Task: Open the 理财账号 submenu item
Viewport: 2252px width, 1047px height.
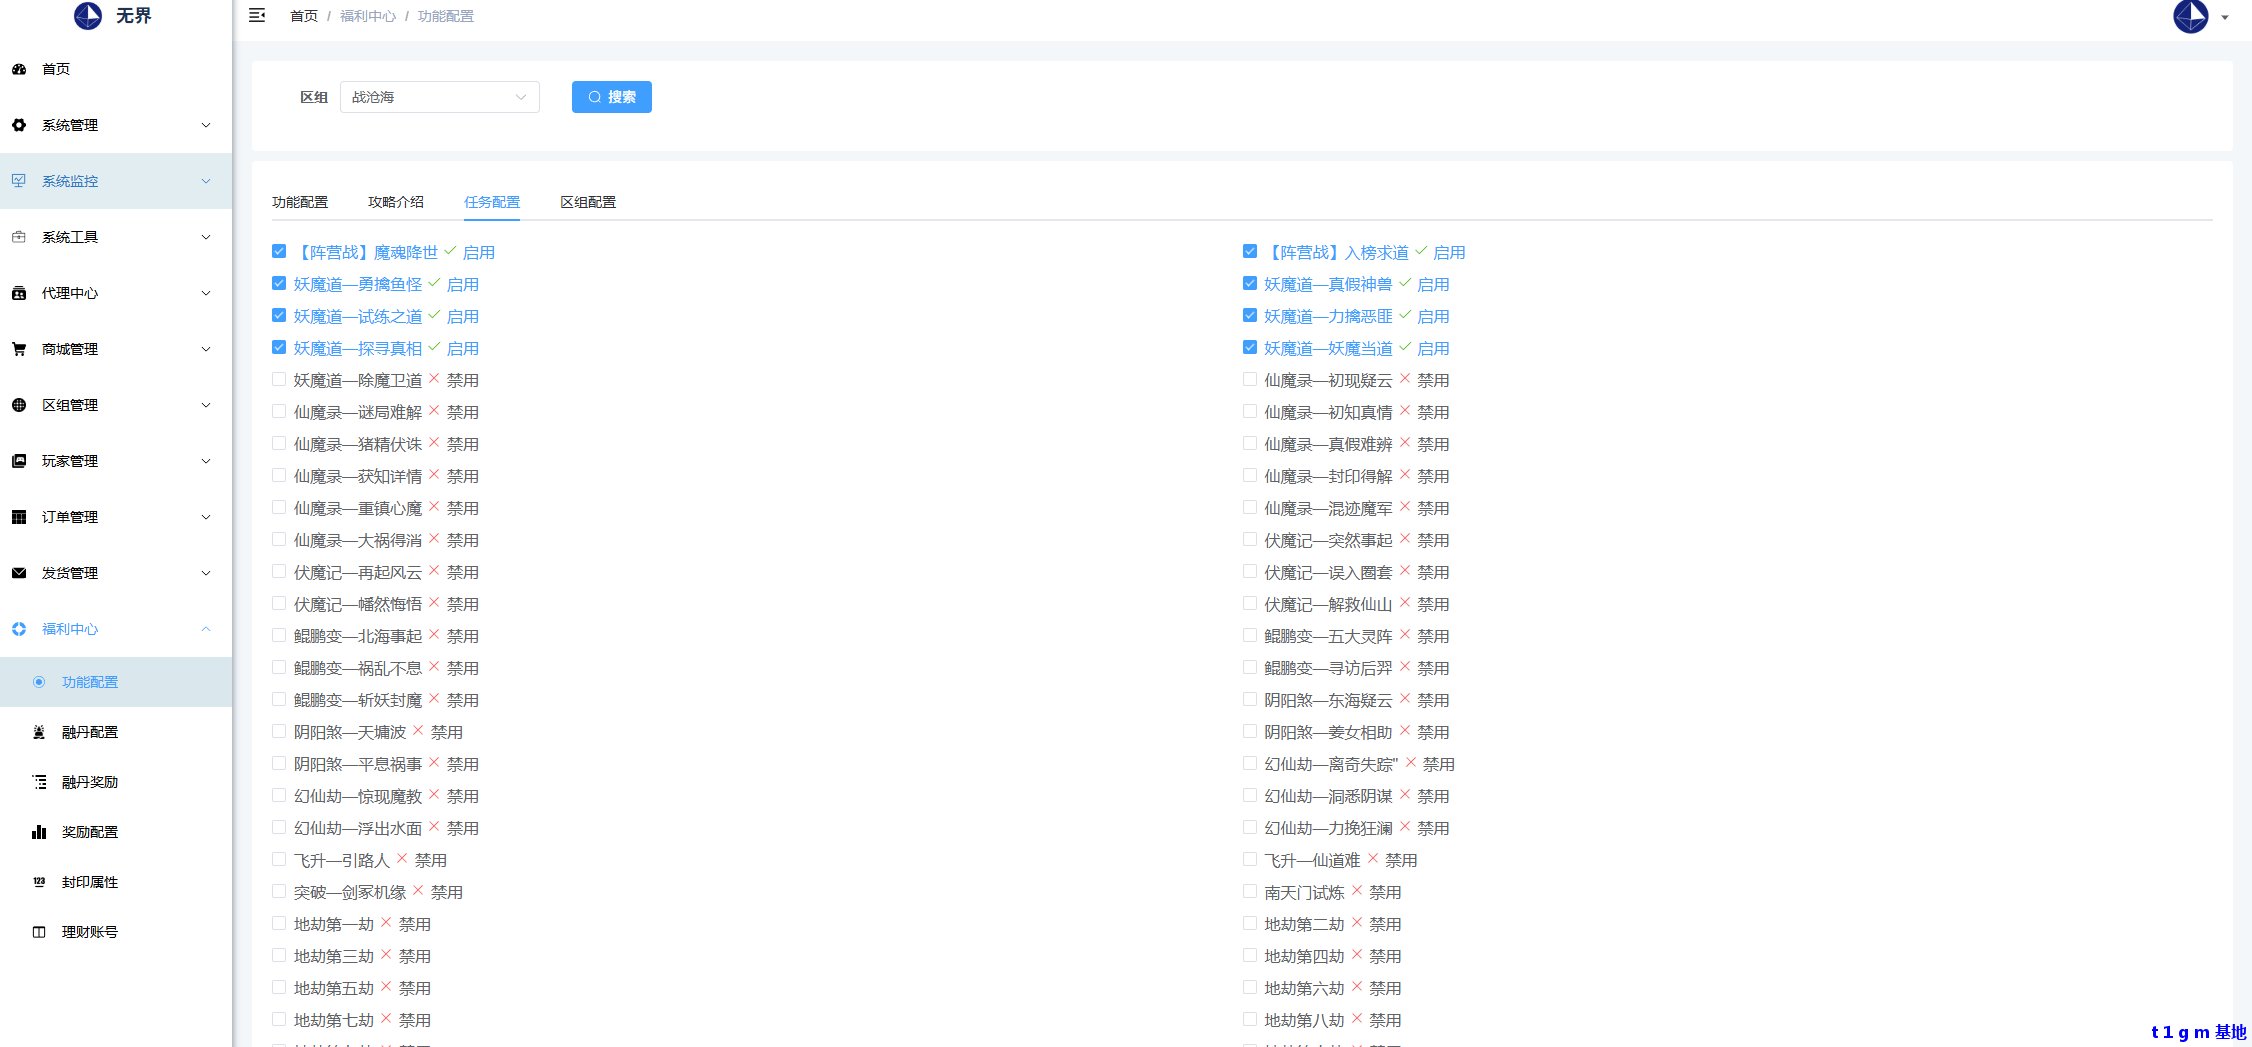Action: pyautogui.click(x=90, y=932)
